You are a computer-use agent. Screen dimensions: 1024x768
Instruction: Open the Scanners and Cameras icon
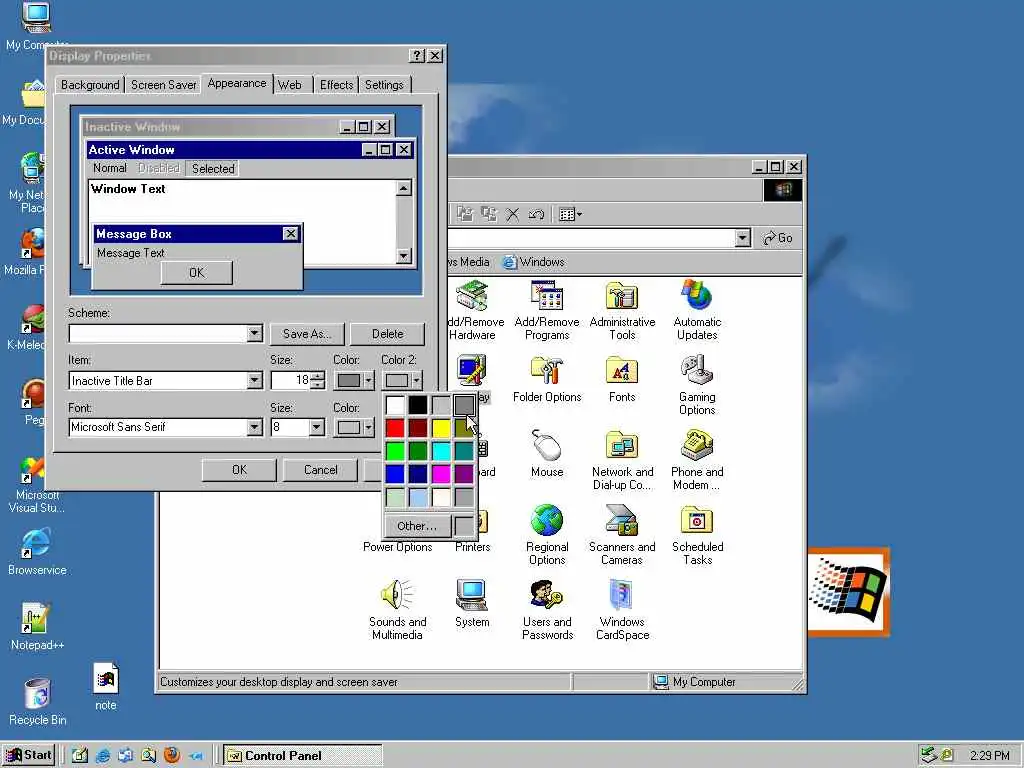click(622, 535)
